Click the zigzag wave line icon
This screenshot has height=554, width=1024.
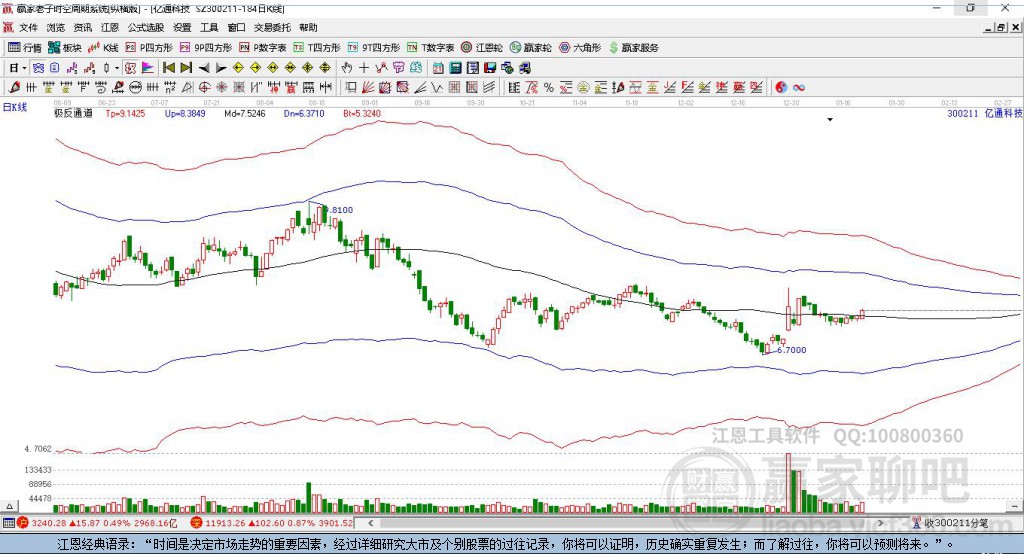click(437, 88)
